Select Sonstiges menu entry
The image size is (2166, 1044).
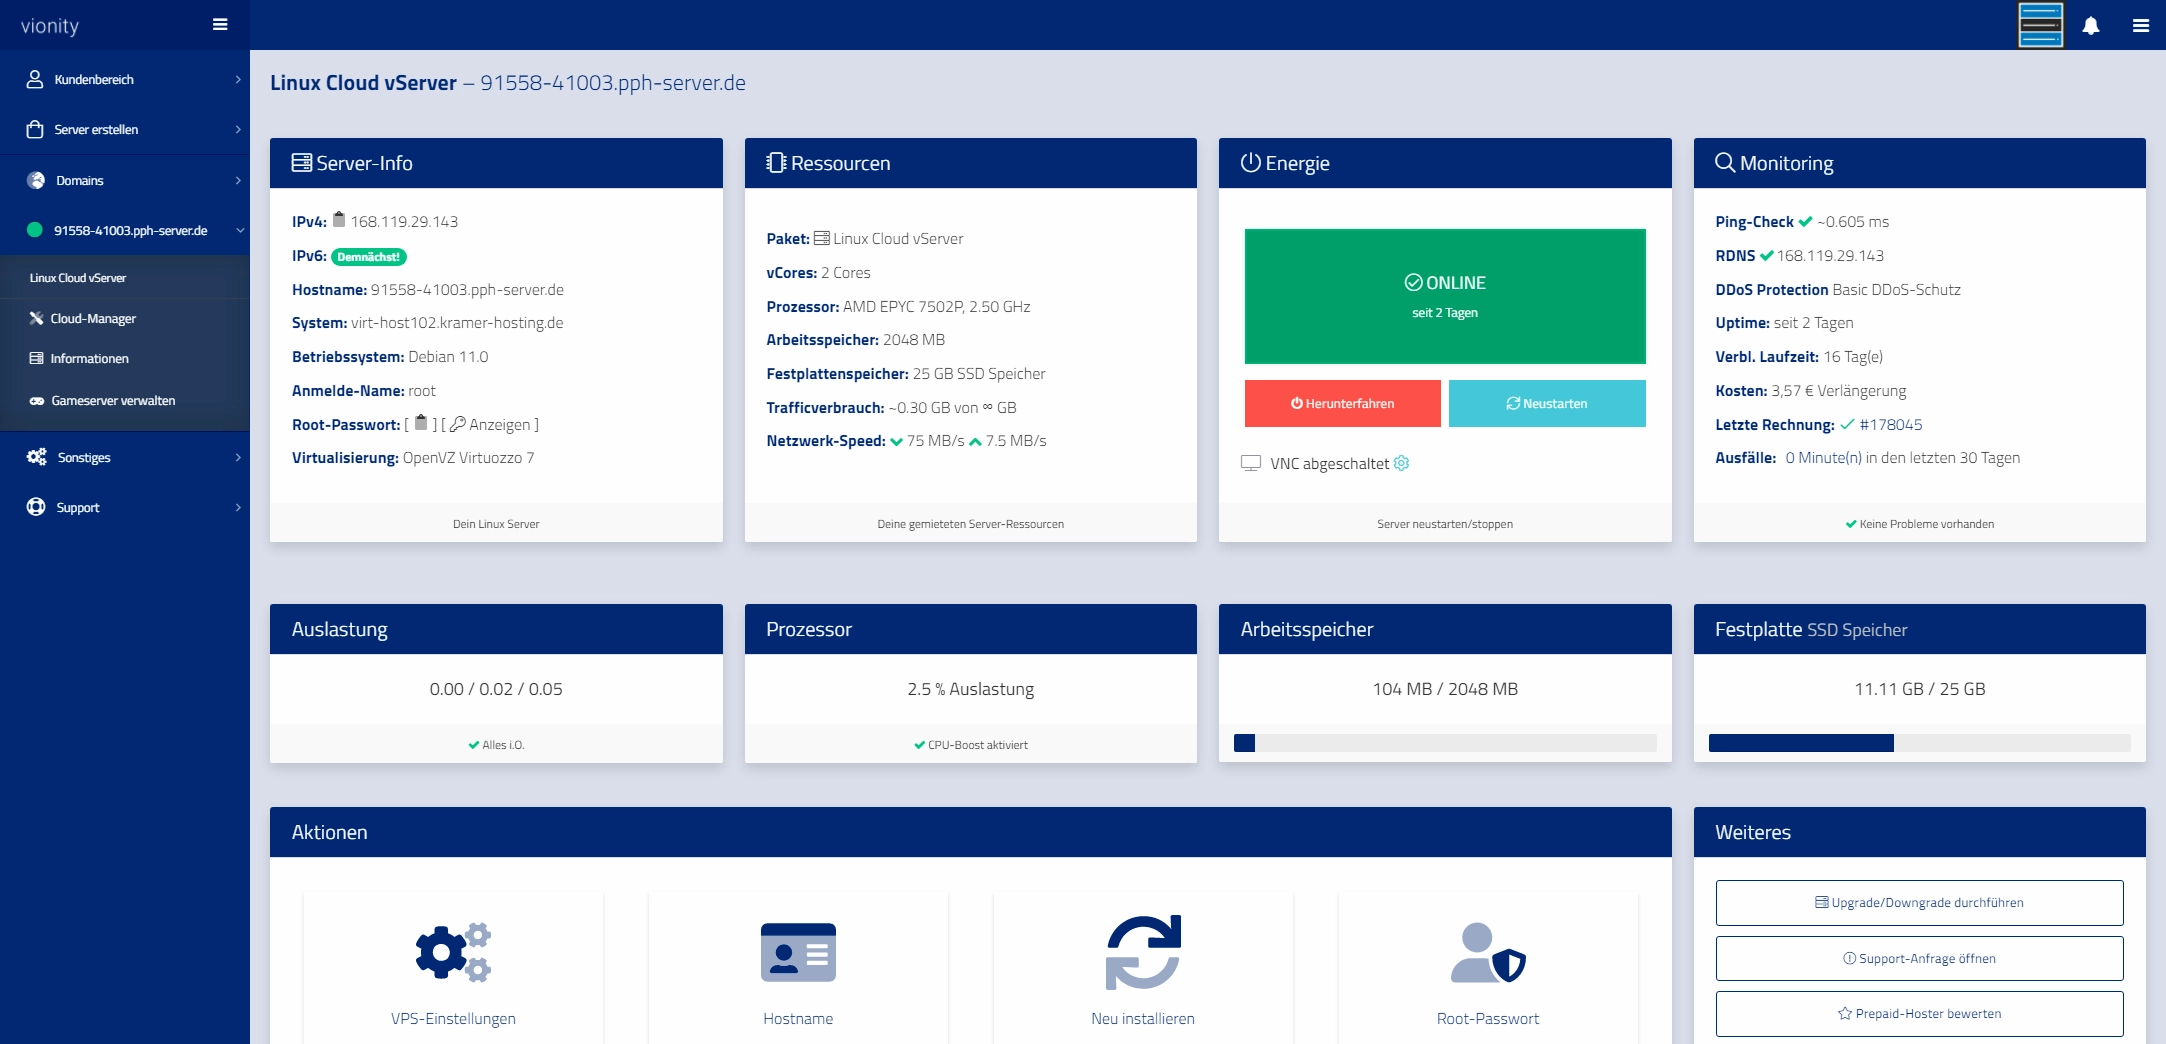(x=125, y=457)
